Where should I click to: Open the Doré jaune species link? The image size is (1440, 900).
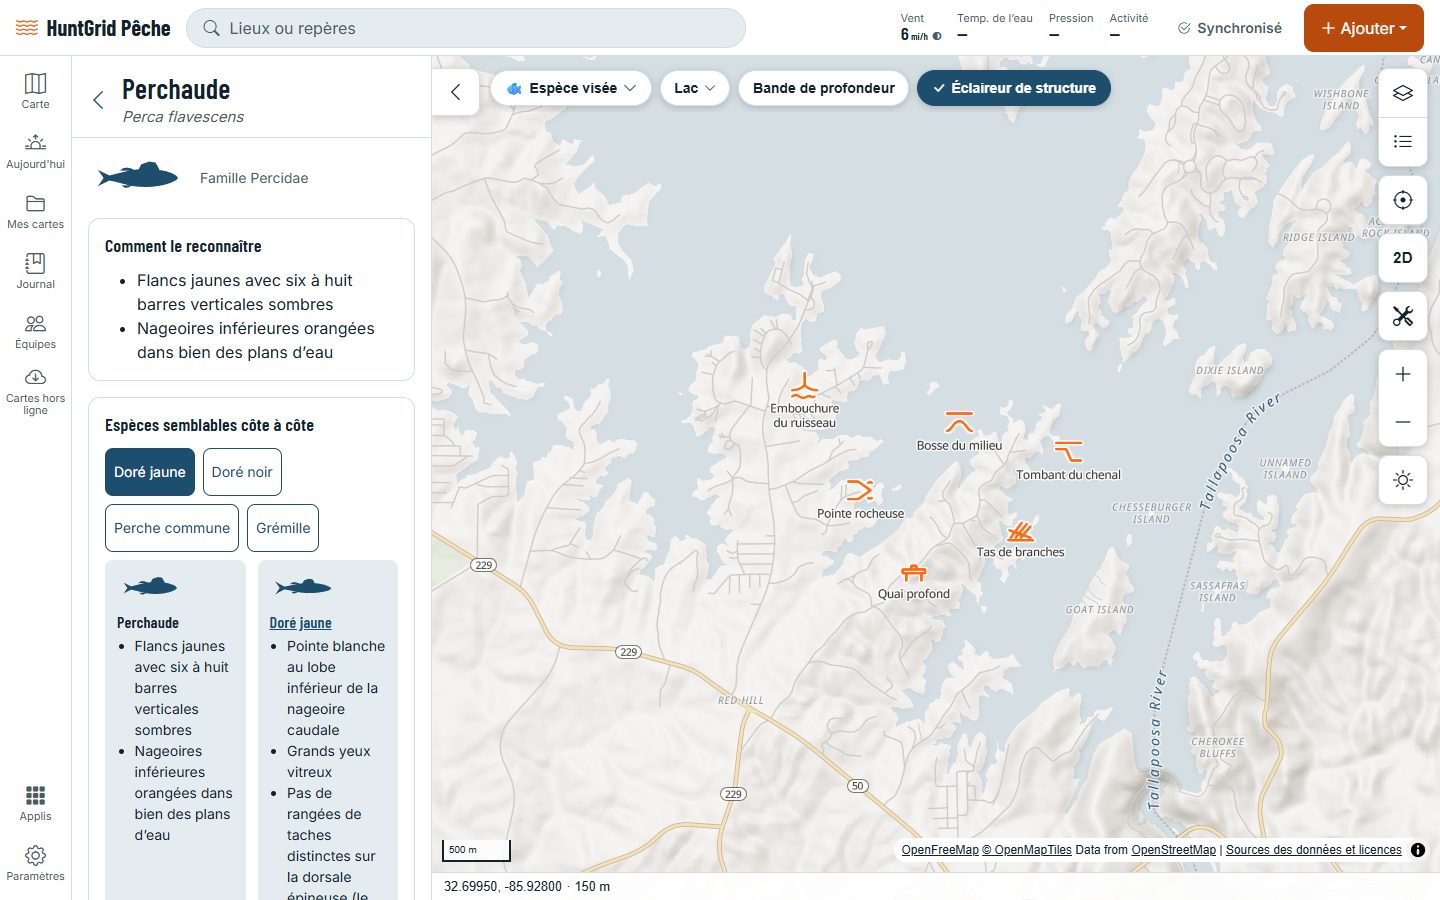[300, 623]
